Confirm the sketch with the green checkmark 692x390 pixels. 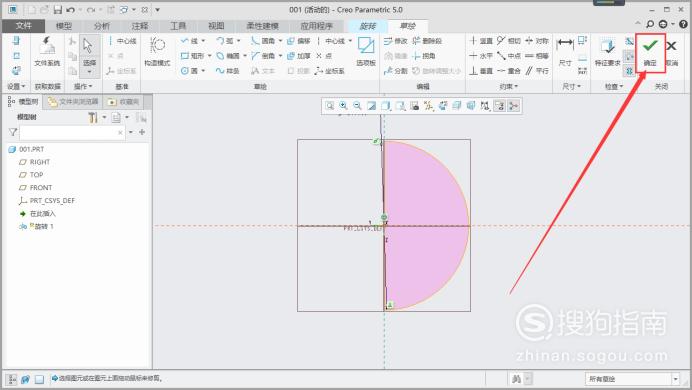pos(650,52)
